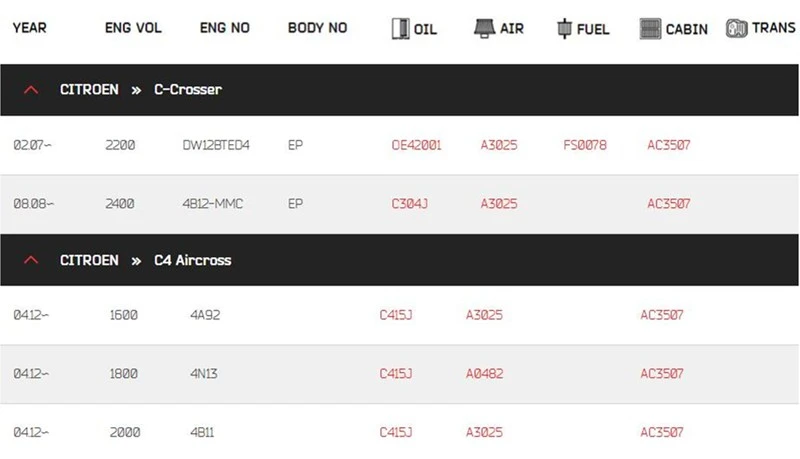Click the TRANS filter icon in header
Viewport: 800px width, 459px height.
tap(736, 28)
